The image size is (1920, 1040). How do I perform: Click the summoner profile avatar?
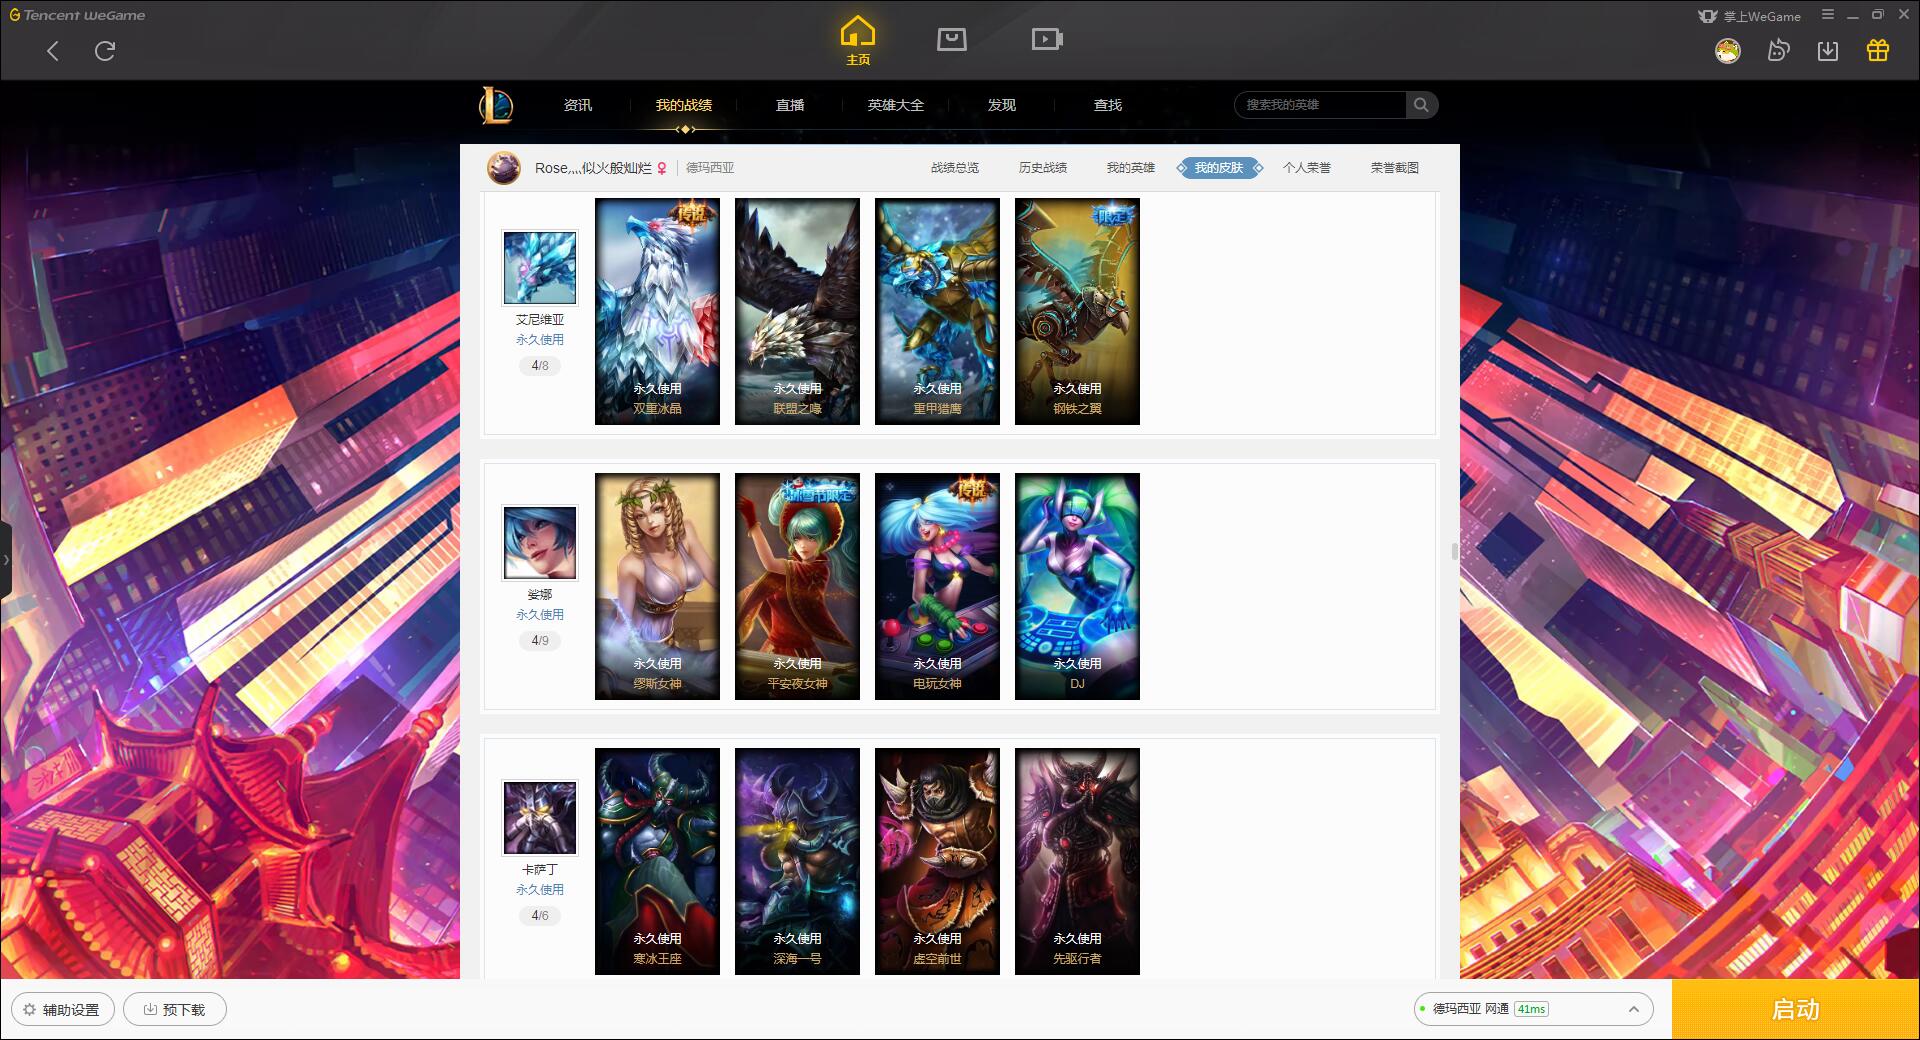[504, 168]
